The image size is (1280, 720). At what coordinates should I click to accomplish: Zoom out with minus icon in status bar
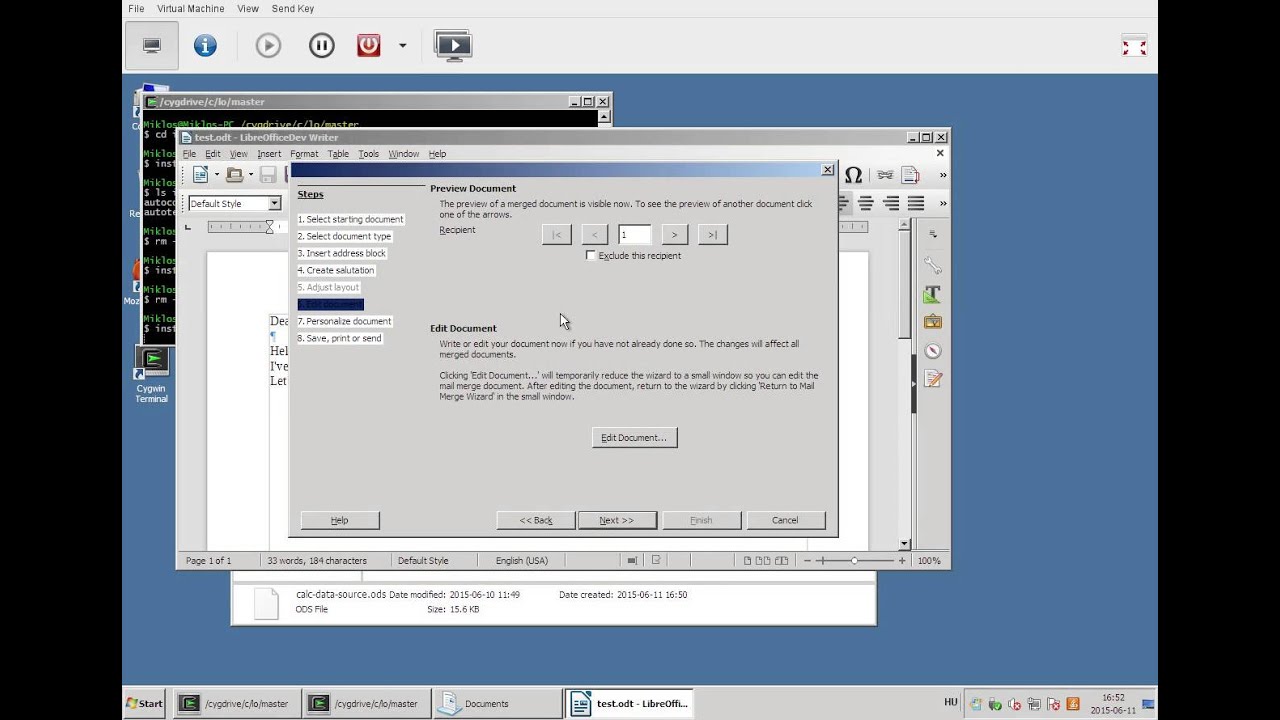point(807,561)
